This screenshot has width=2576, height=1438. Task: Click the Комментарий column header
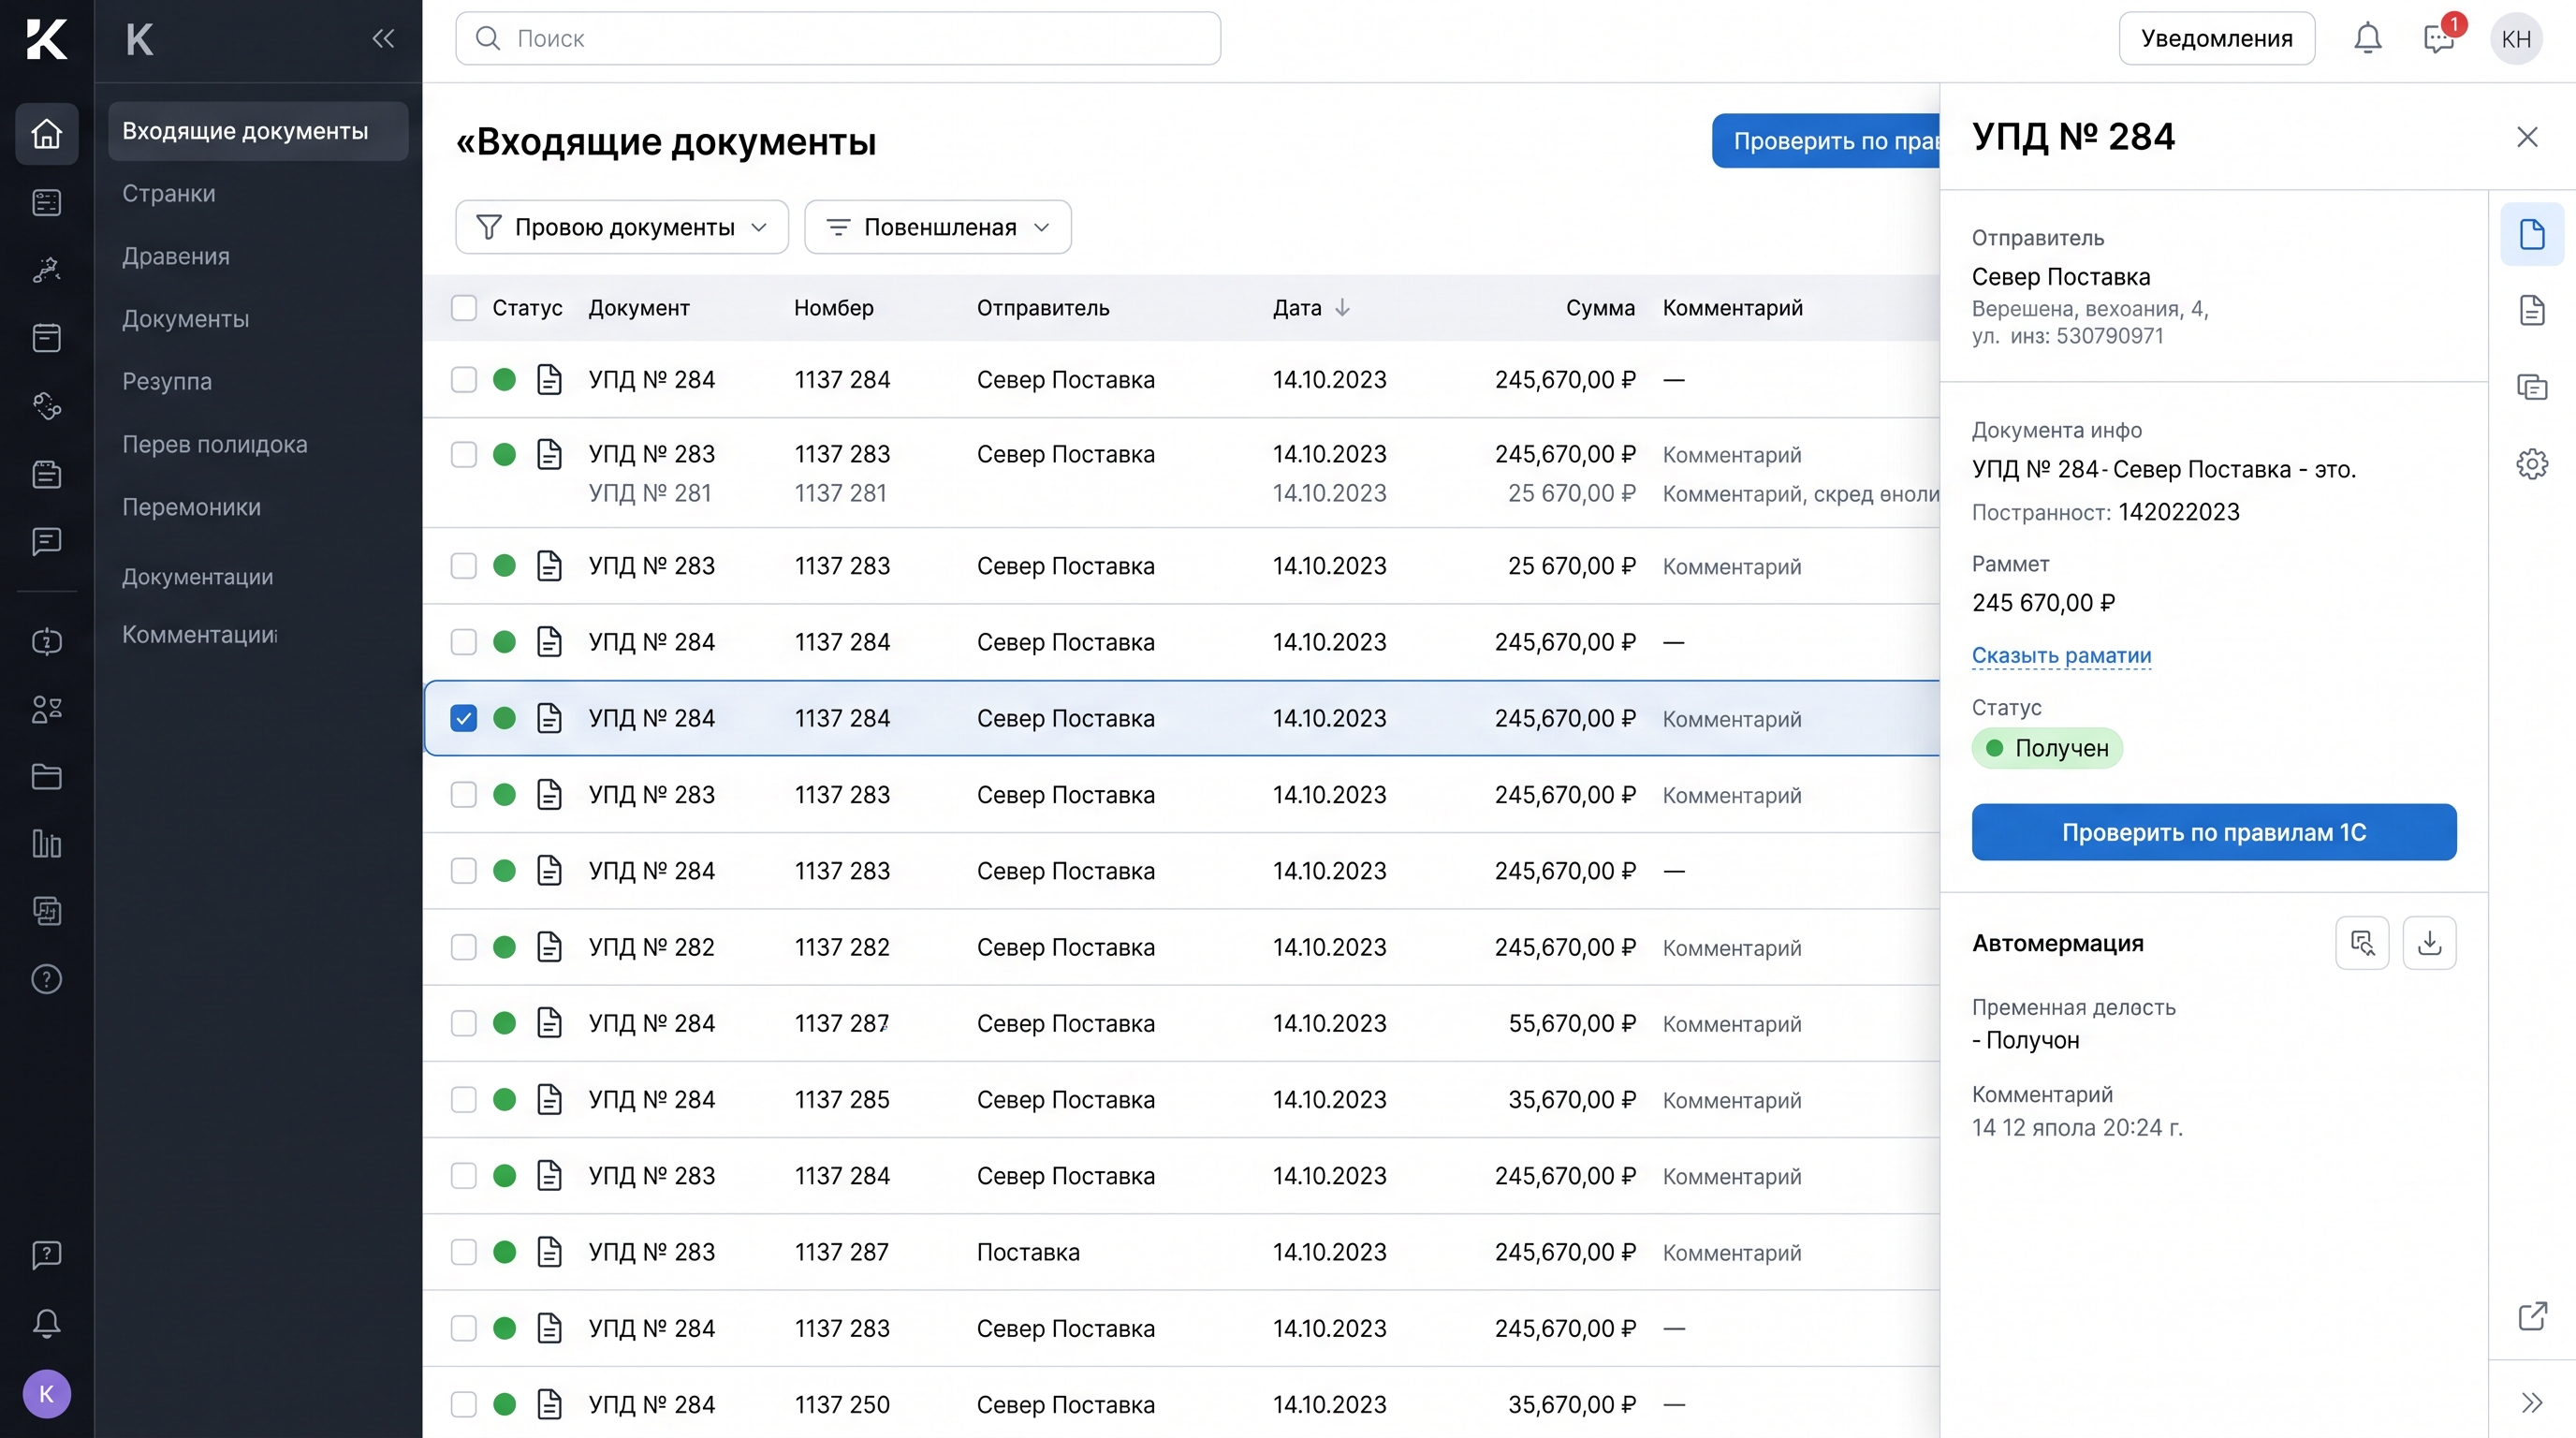pyautogui.click(x=1733, y=308)
